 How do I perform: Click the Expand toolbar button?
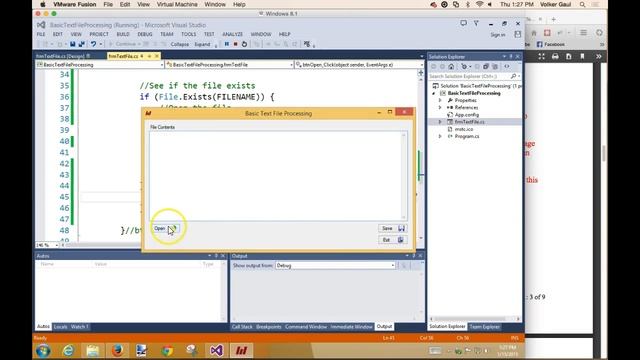[202, 44]
